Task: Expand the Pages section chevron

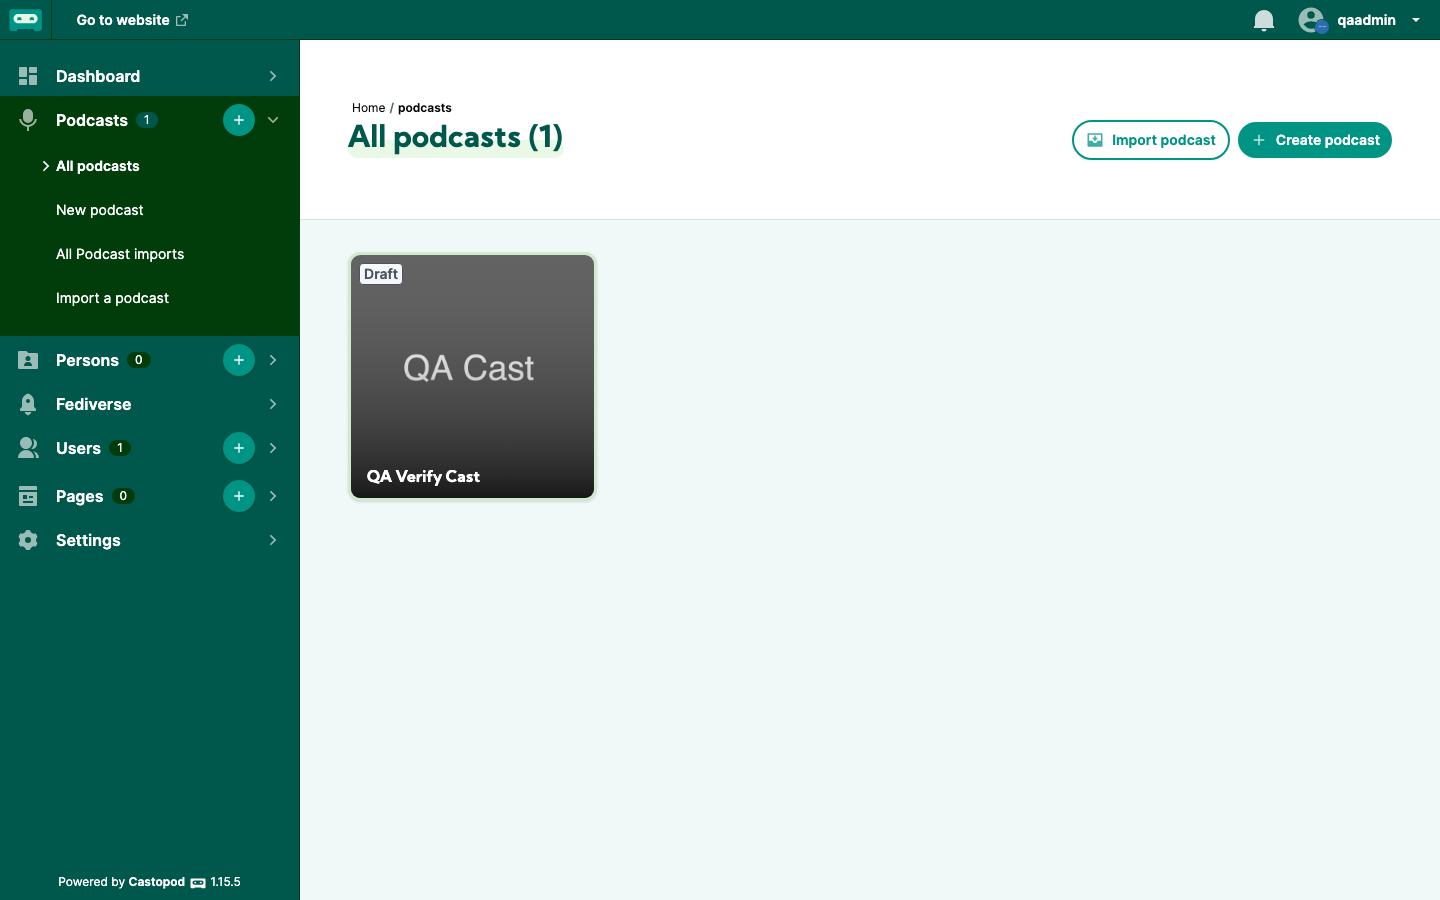Action: tap(273, 496)
